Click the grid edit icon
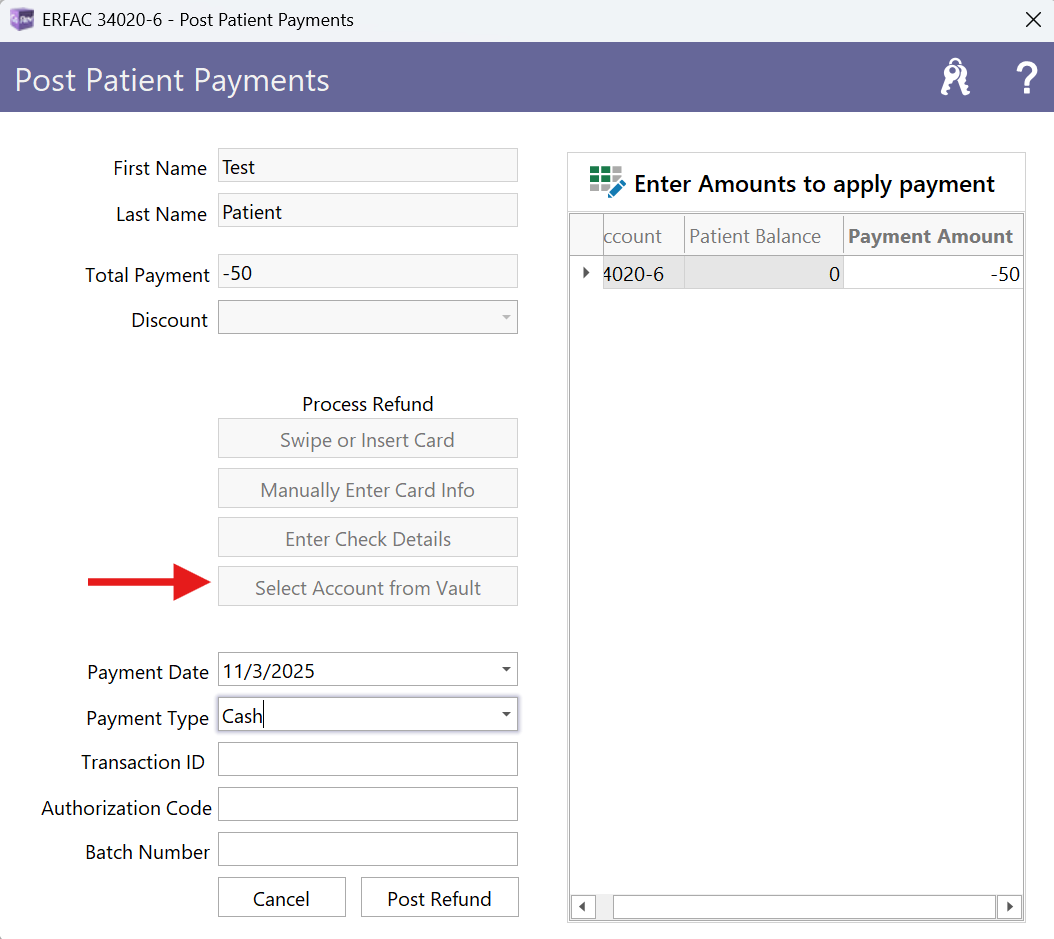This screenshot has height=939, width=1054. coord(607,182)
